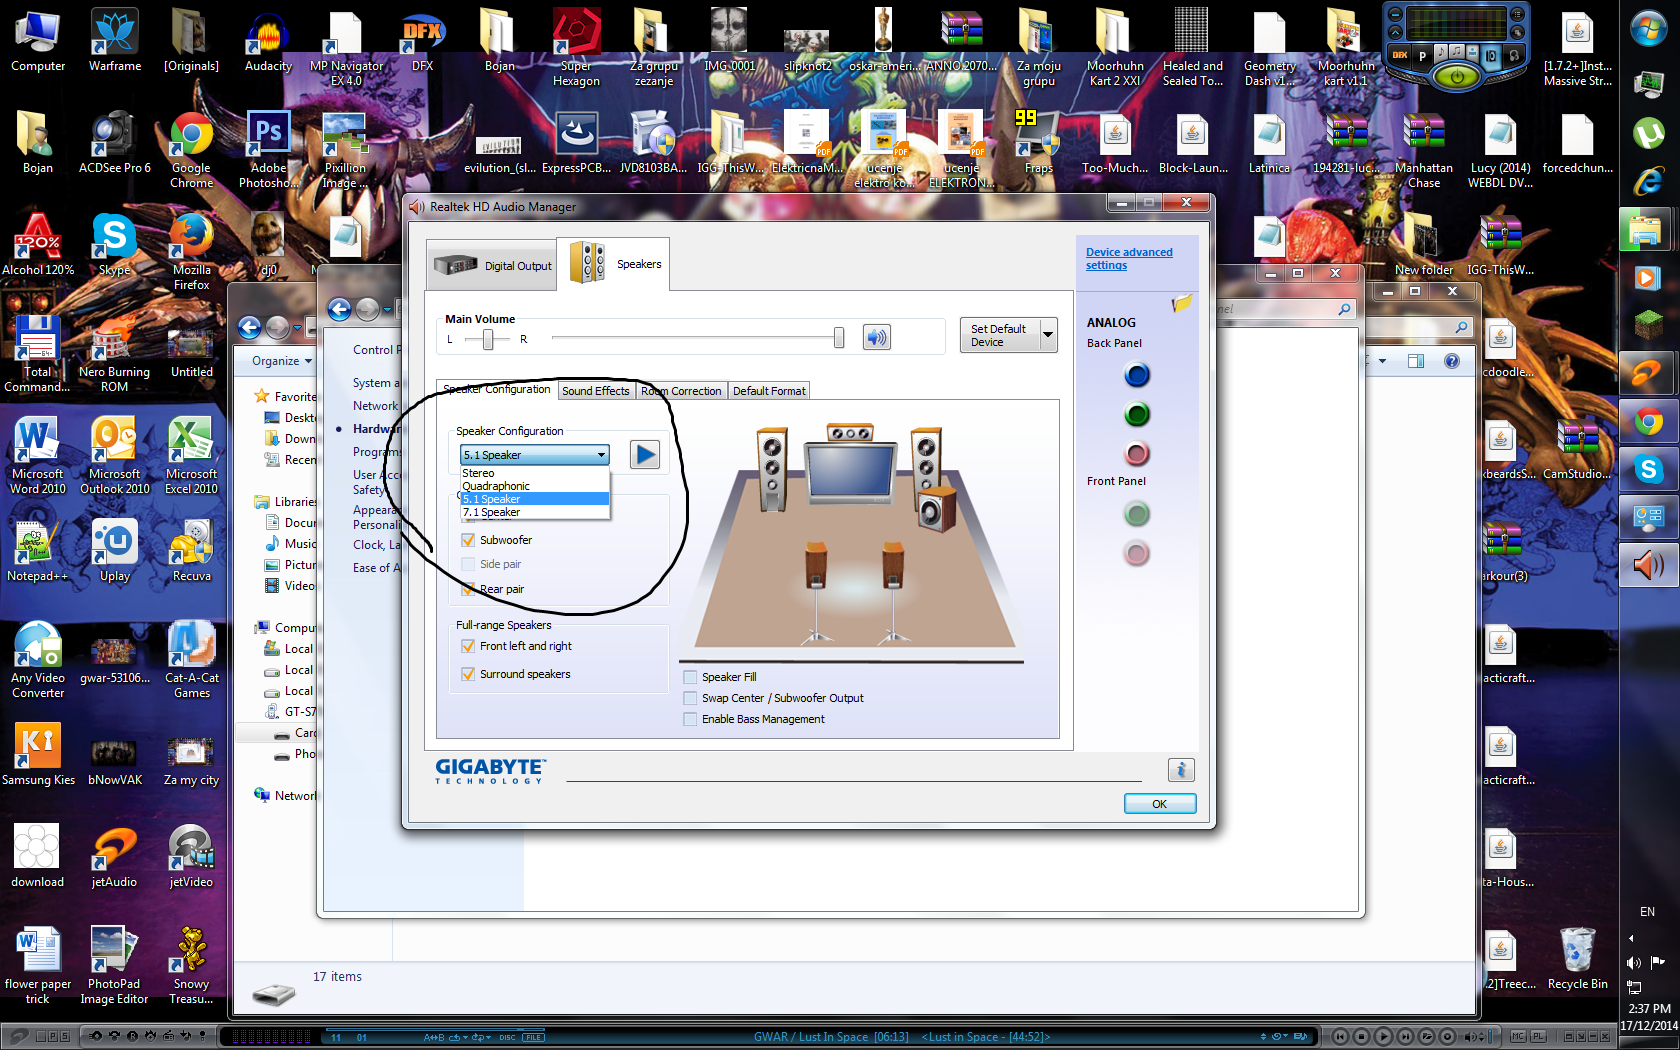Toggle the Rear pair checkbox

tap(467, 589)
